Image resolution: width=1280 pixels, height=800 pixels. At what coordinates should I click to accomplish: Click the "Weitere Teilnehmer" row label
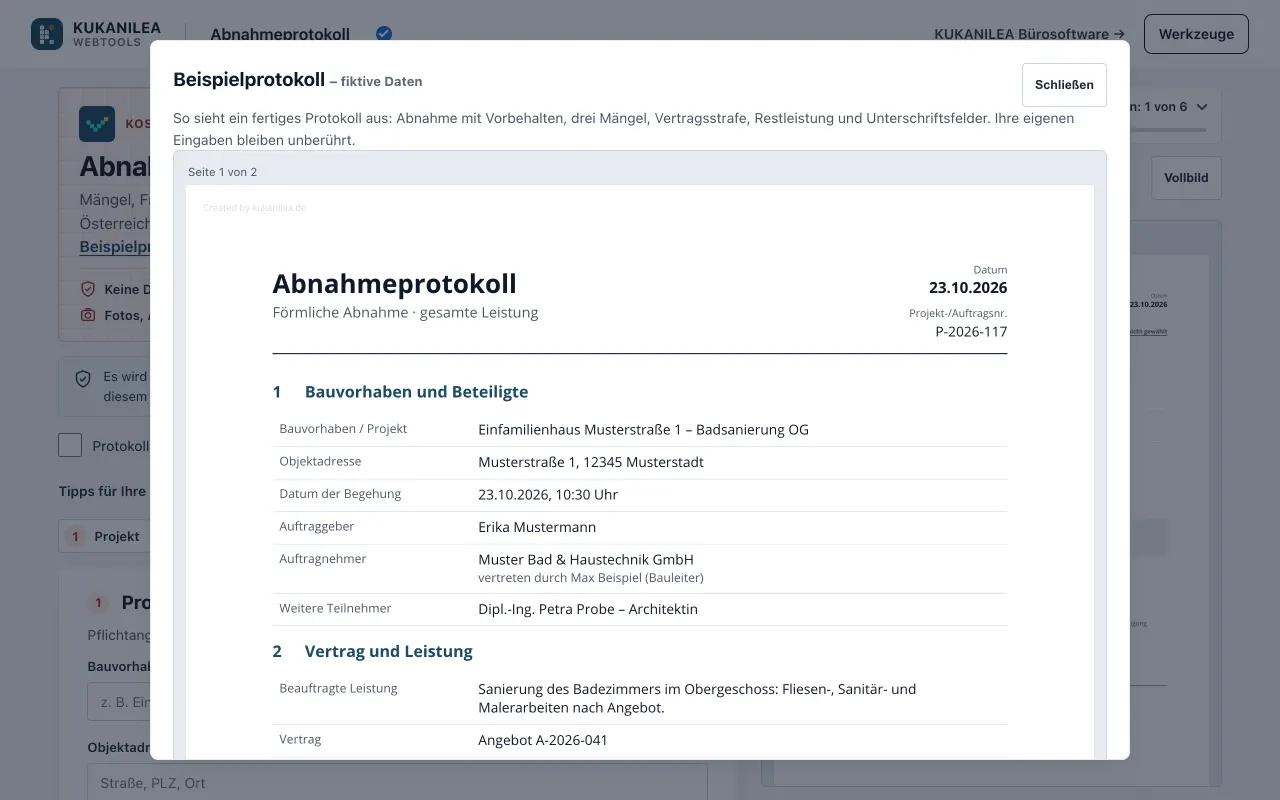(x=335, y=608)
